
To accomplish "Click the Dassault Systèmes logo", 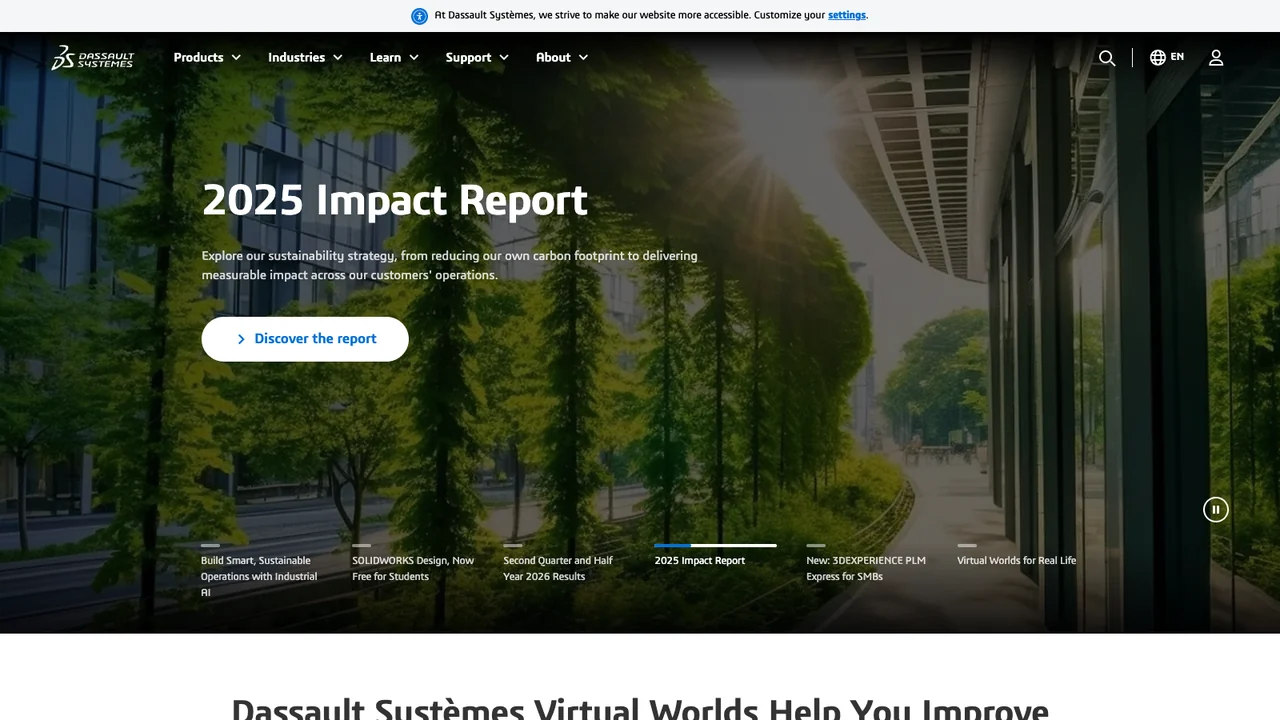I will (x=92, y=57).
